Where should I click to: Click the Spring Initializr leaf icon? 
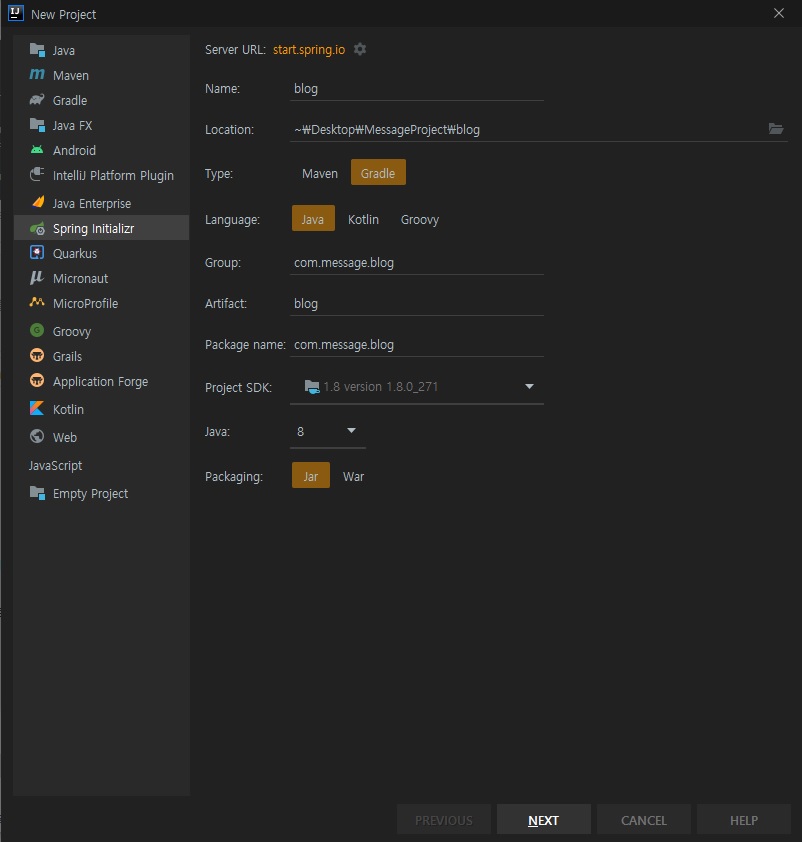pos(37,228)
